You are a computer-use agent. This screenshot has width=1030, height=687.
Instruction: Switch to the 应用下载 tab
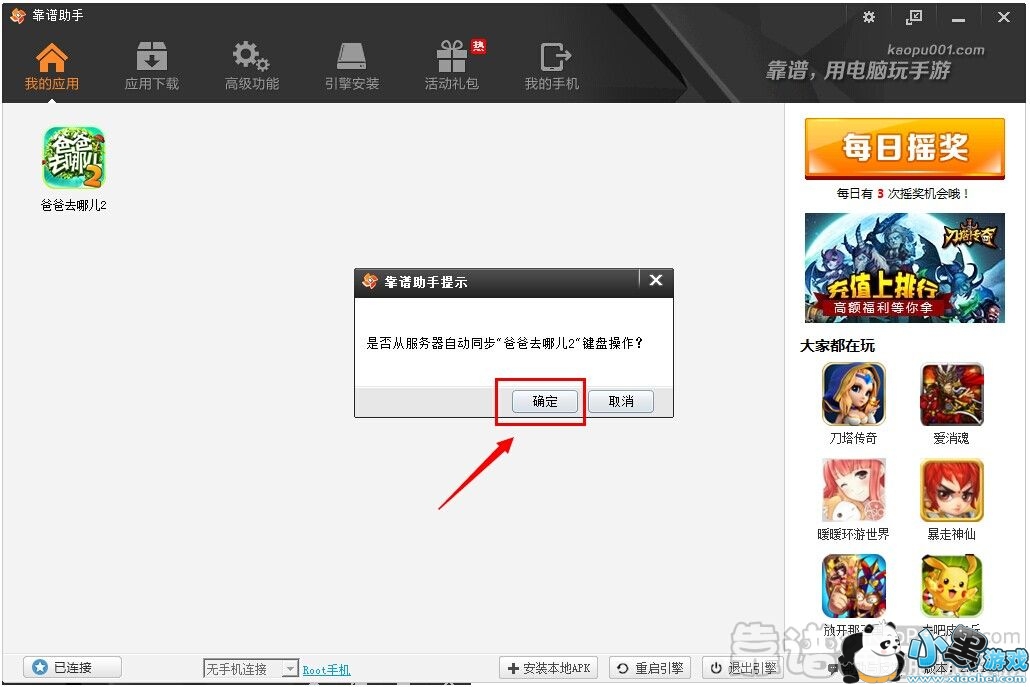(152, 66)
